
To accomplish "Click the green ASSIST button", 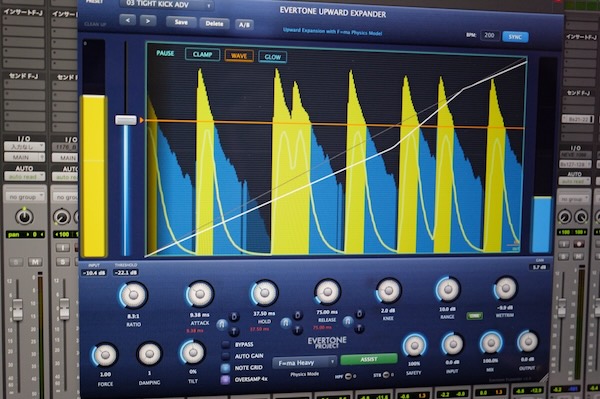I will [x=368, y=359].
